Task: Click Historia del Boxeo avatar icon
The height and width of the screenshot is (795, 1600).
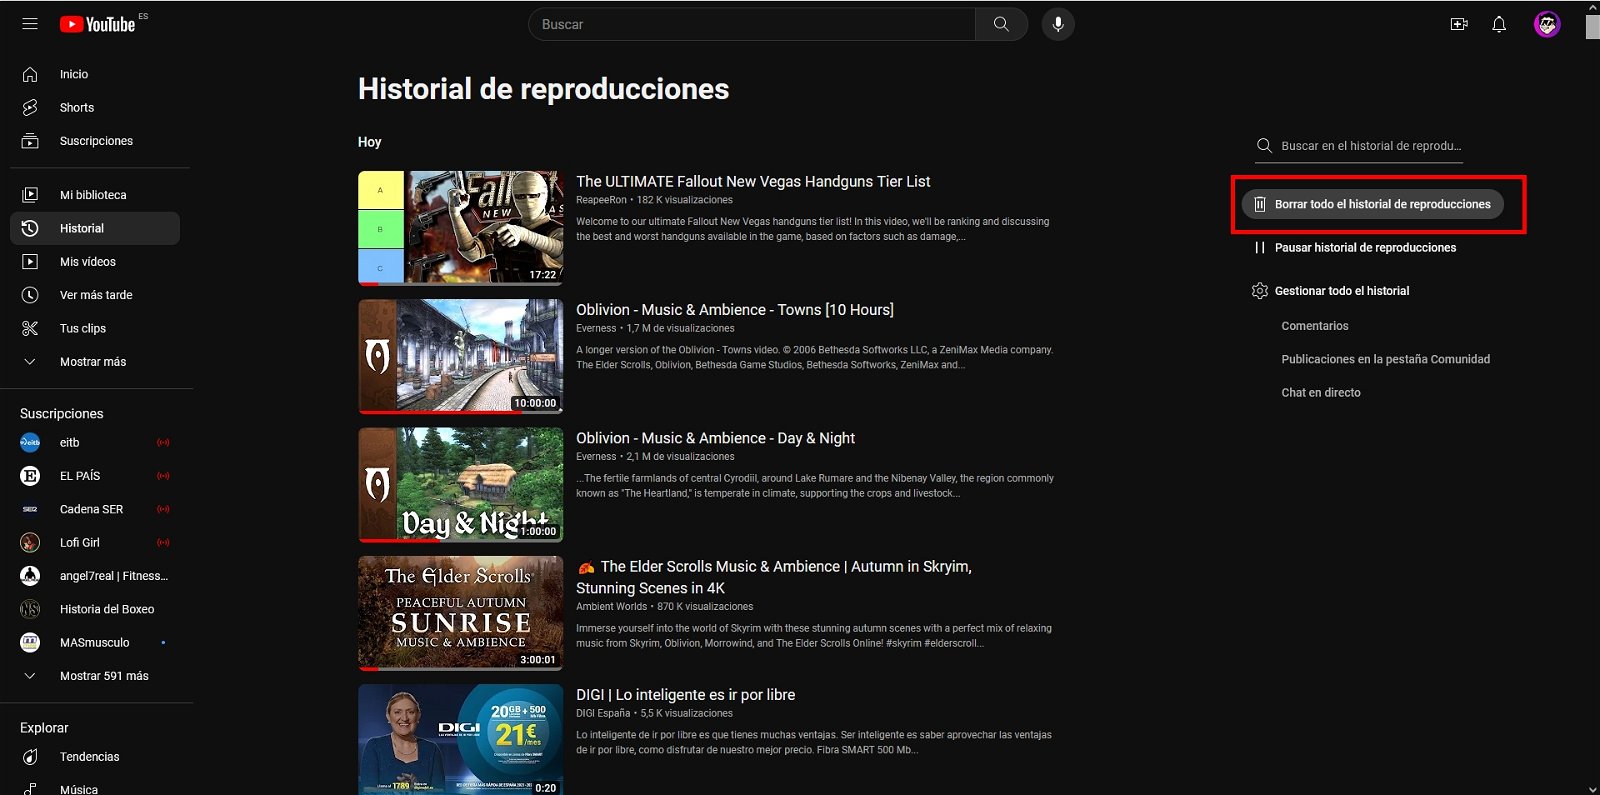Action: (30, 609)
